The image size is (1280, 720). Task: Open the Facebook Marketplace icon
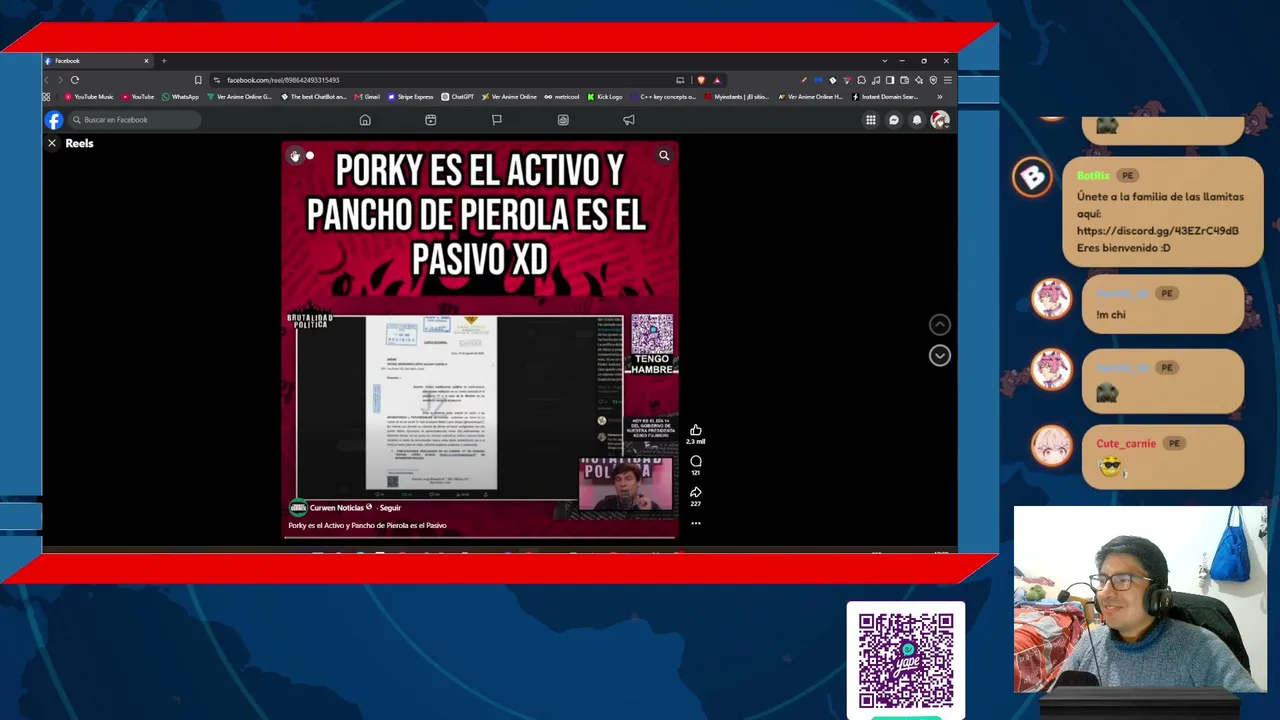563,120
